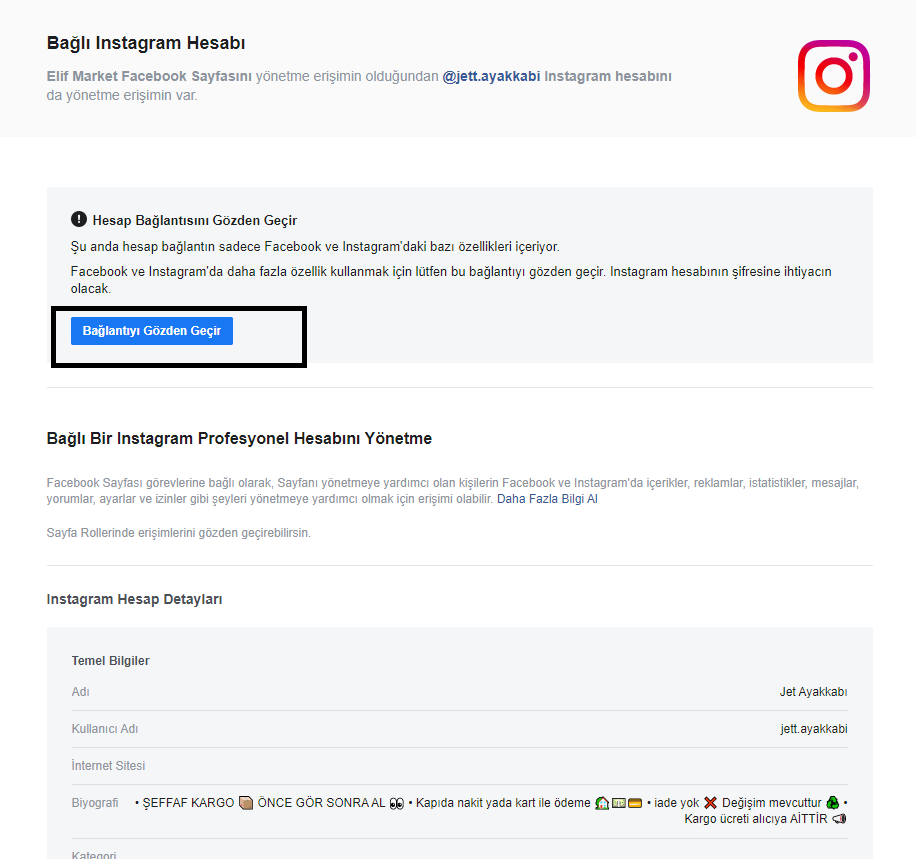This screenshot has height=859, width=916.
Task: Click the Bağlı Instagram Hesabı heading
Action: tap(146, 43)
